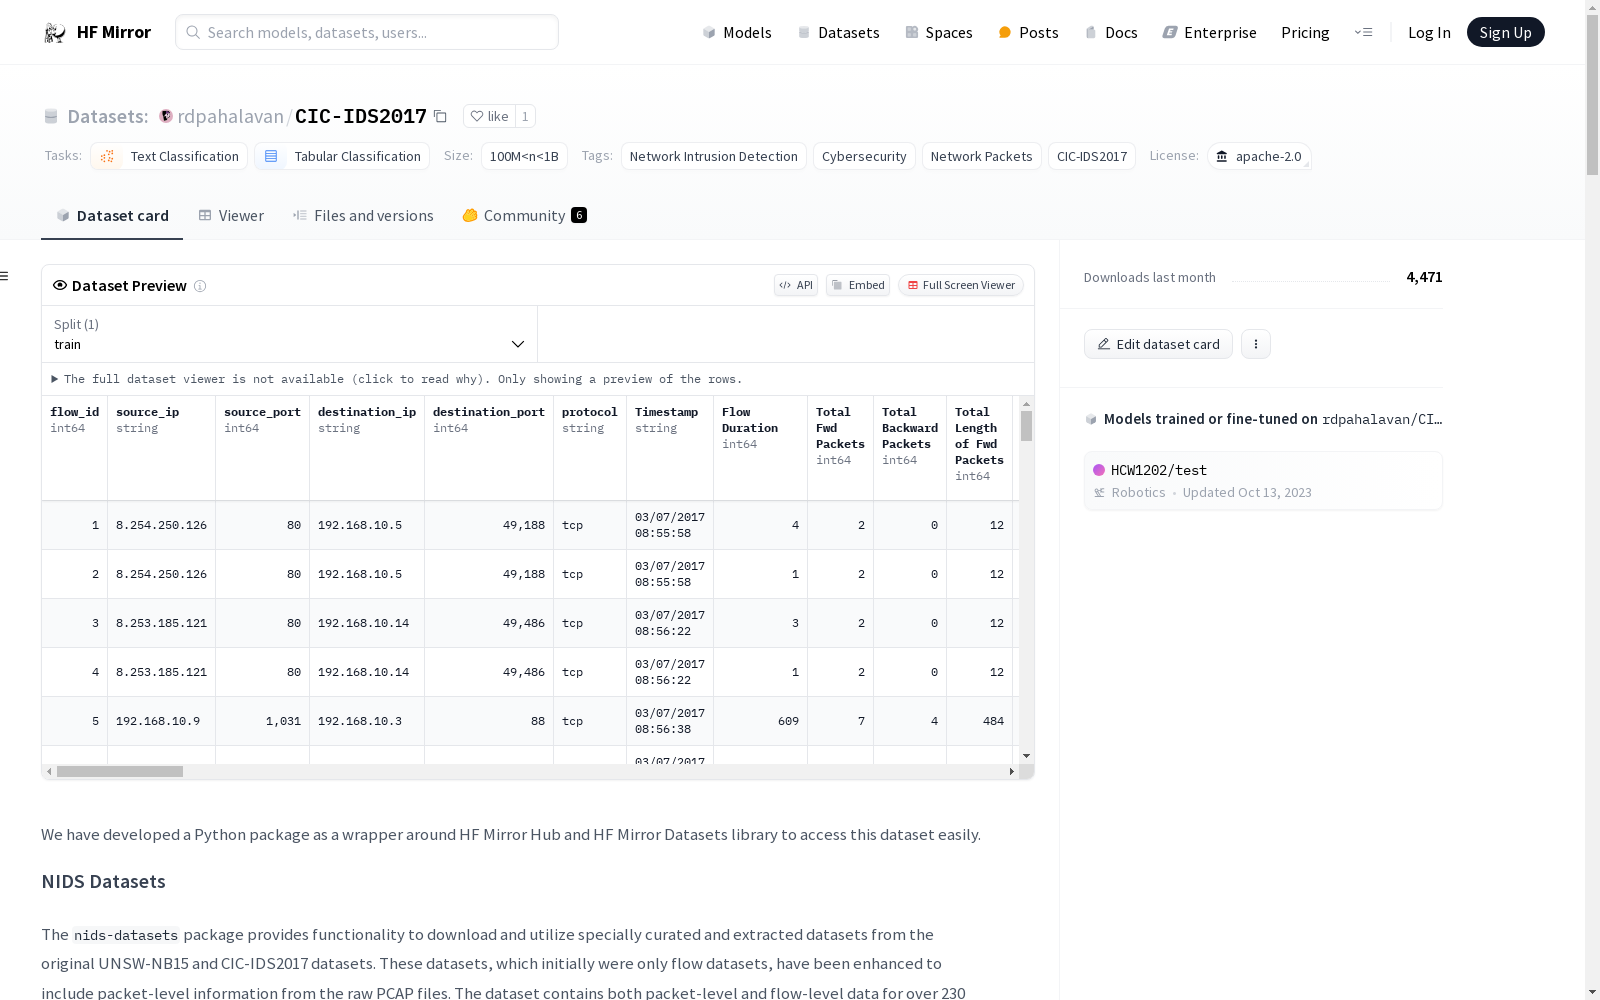Click the search magnifier icon
The height and width of the screenshot is (1000, 1600).
pyautogui.click(x=193, y=32)
